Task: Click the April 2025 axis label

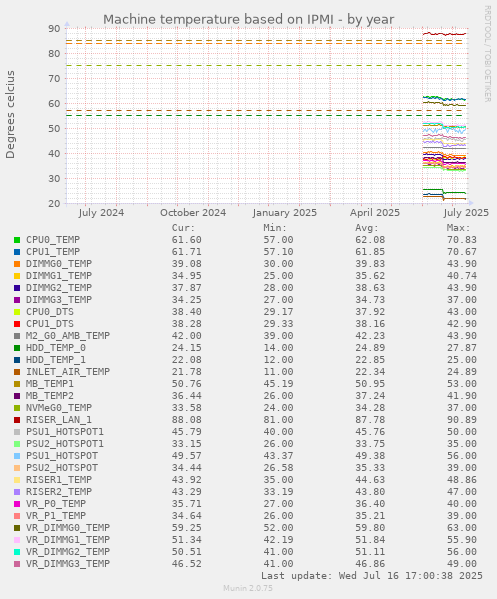Action: click(375, 213)
